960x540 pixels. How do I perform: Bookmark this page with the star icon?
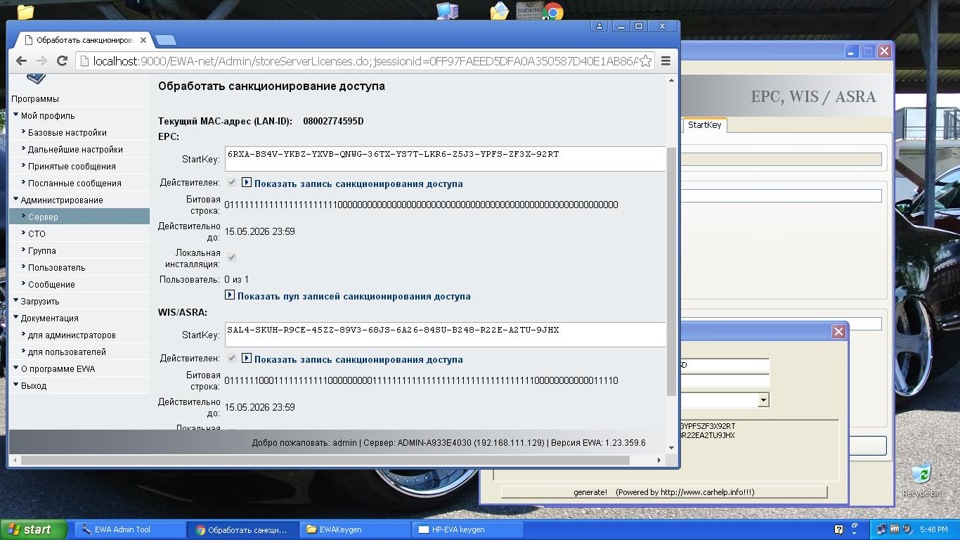click(645, 61)
